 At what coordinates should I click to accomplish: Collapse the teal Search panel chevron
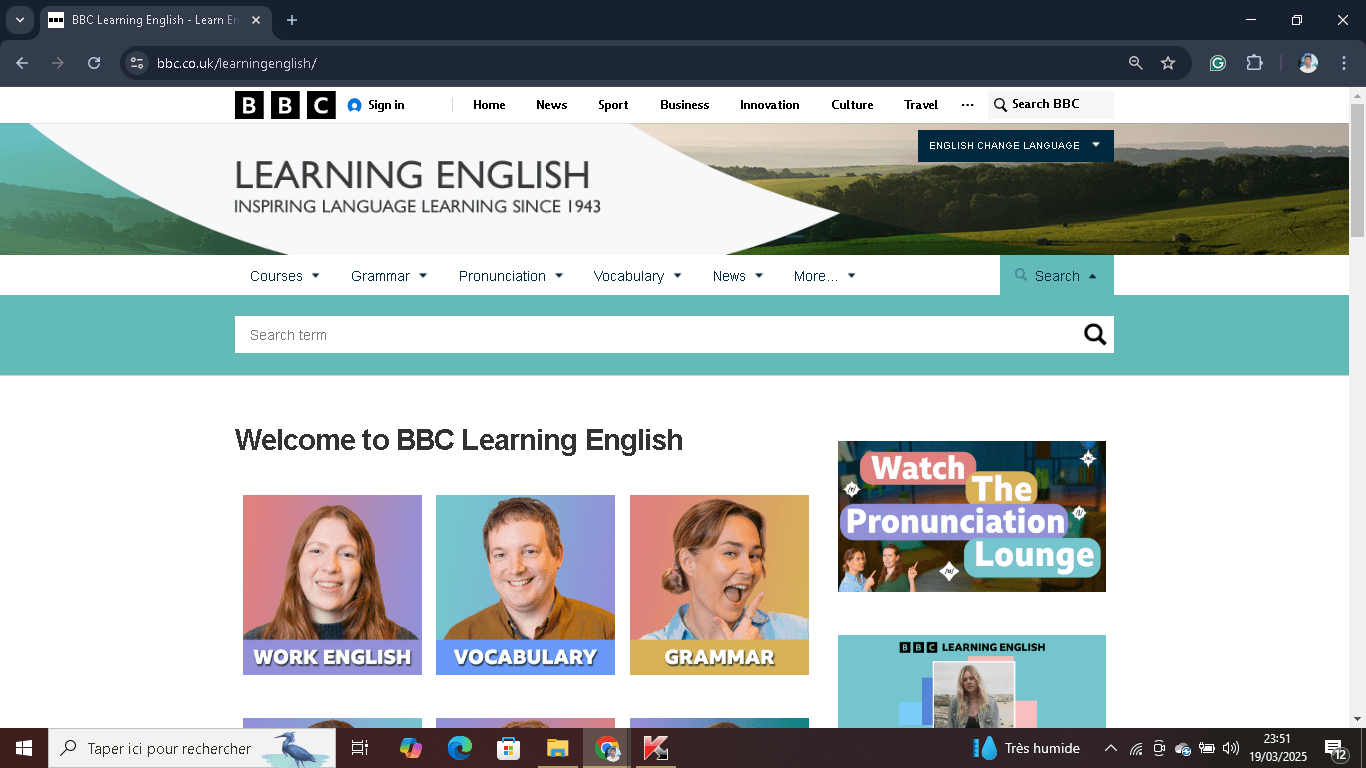pos(1093,275)
